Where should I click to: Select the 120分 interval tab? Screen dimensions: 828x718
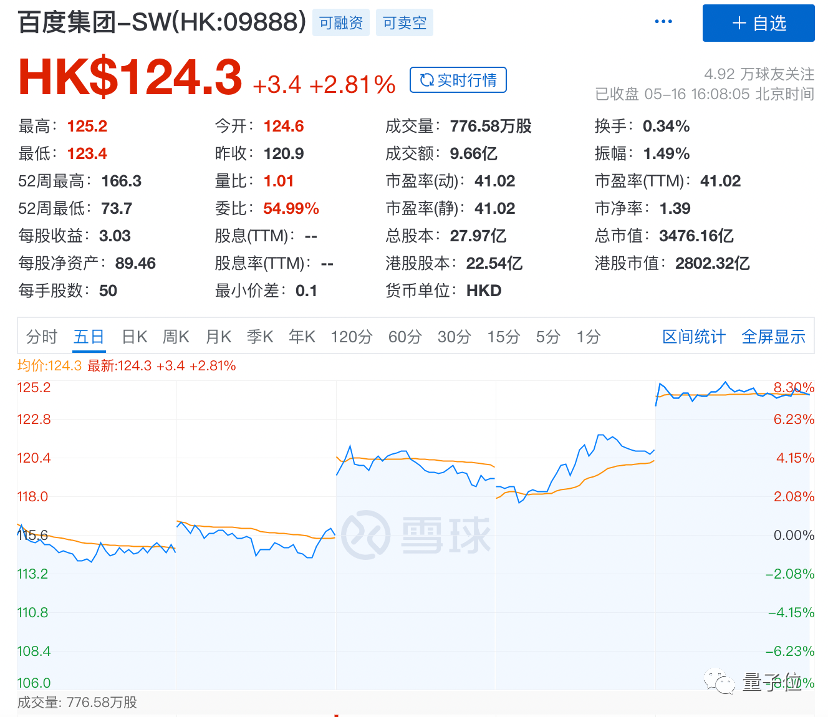351,337
